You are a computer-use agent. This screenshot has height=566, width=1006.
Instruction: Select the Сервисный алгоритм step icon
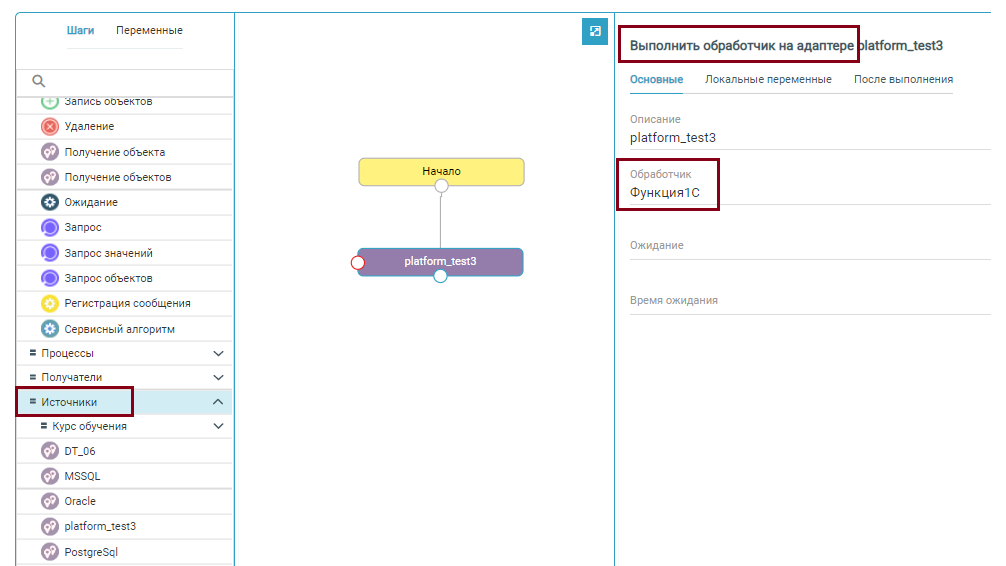point(50,329)
